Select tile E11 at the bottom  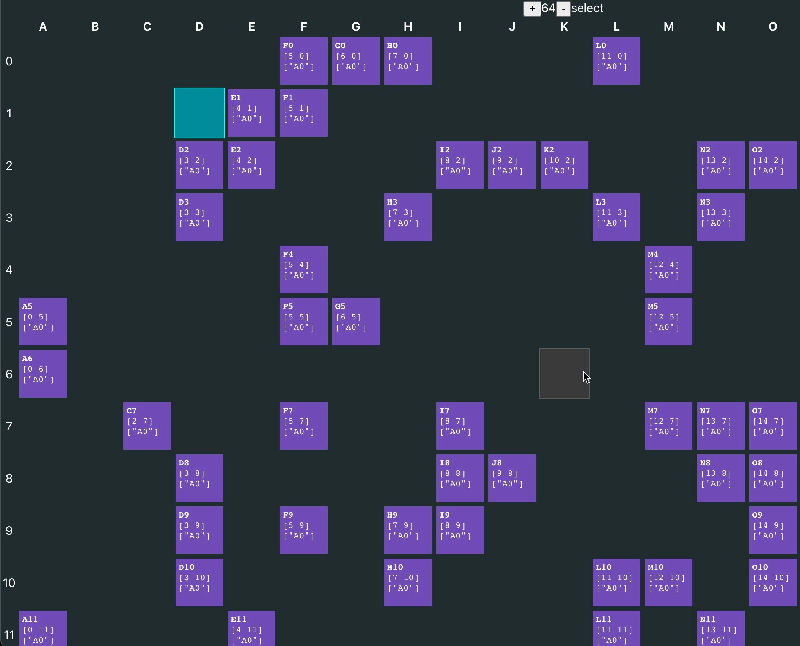tap(251, 630)
